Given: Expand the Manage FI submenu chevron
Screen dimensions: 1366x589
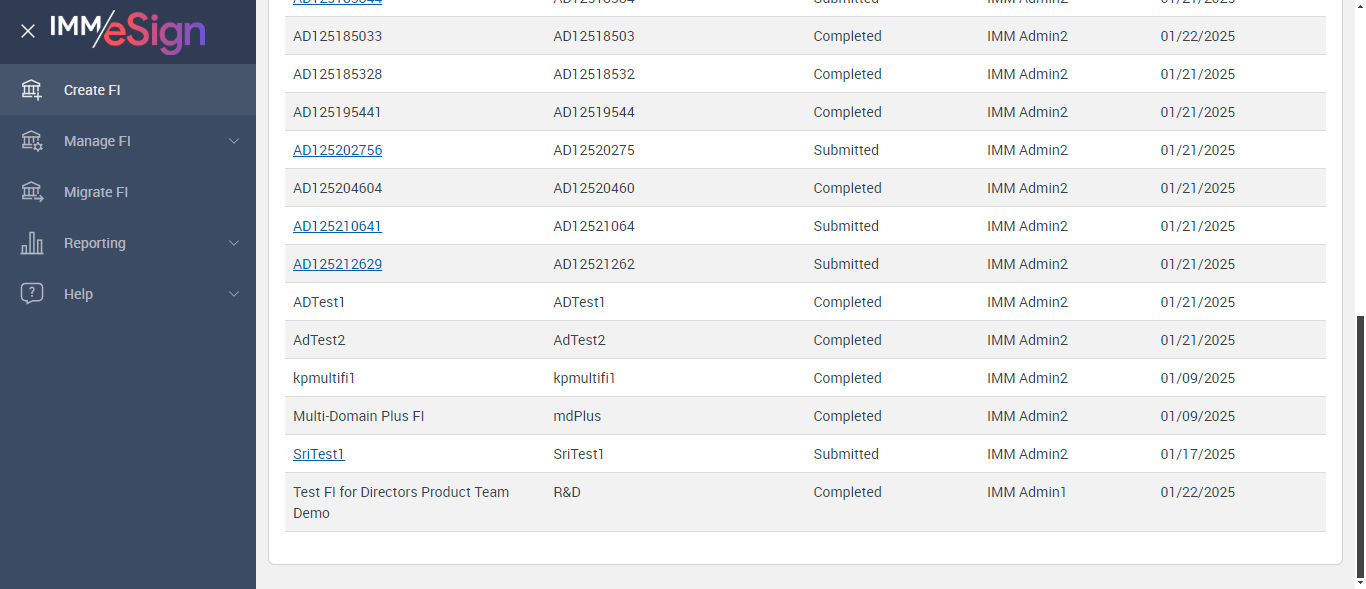Looking at the screenshot, I should (x=234, y=141).
